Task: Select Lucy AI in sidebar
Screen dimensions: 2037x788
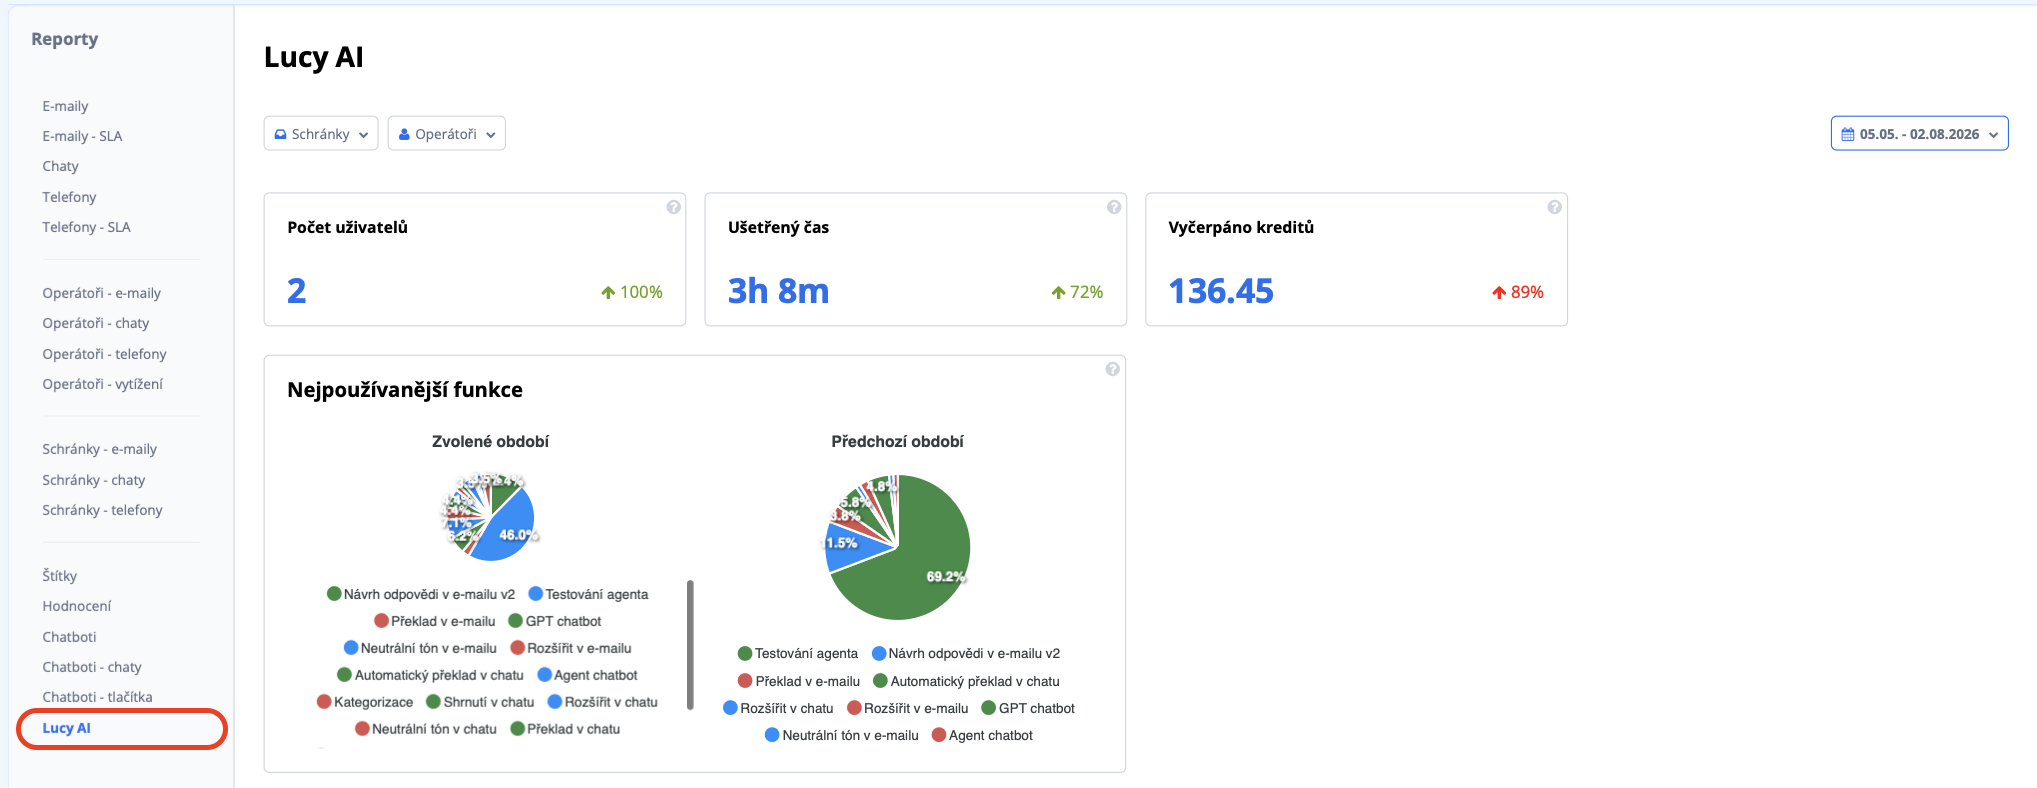Action: point(66,728)
